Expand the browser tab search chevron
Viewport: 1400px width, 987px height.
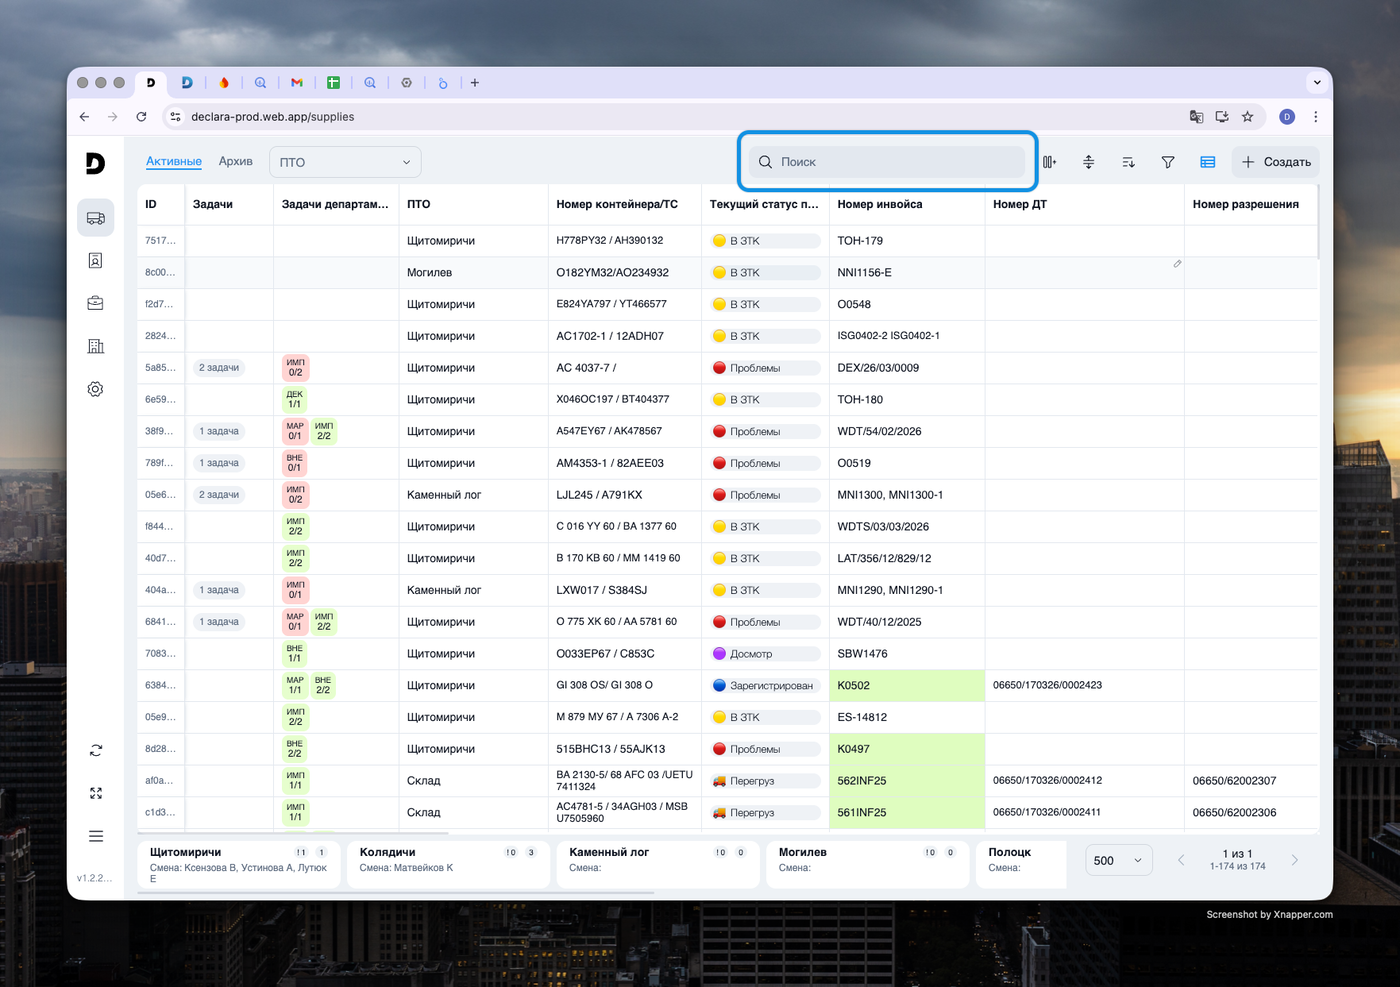1317,82
